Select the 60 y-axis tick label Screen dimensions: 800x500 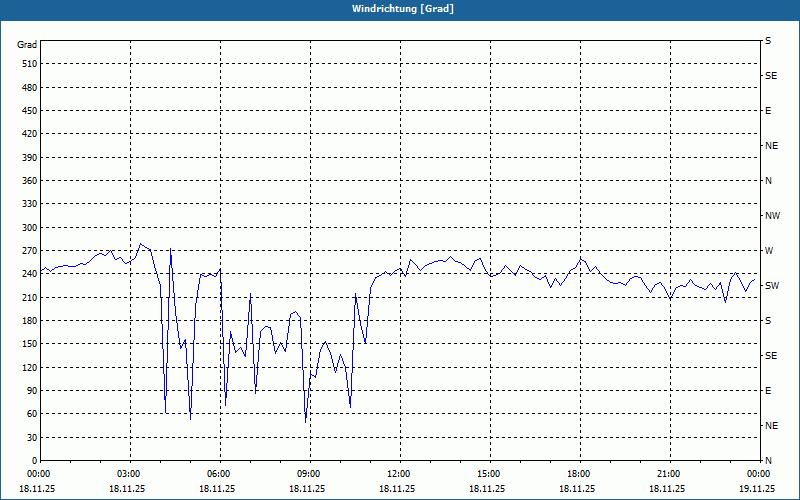32,414
